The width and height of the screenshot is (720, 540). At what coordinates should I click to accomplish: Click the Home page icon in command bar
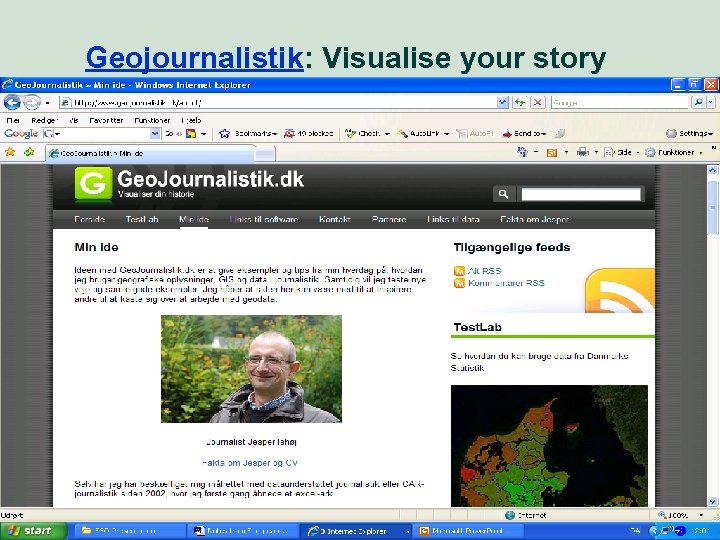pyautogui.click(x=522, y=152)
